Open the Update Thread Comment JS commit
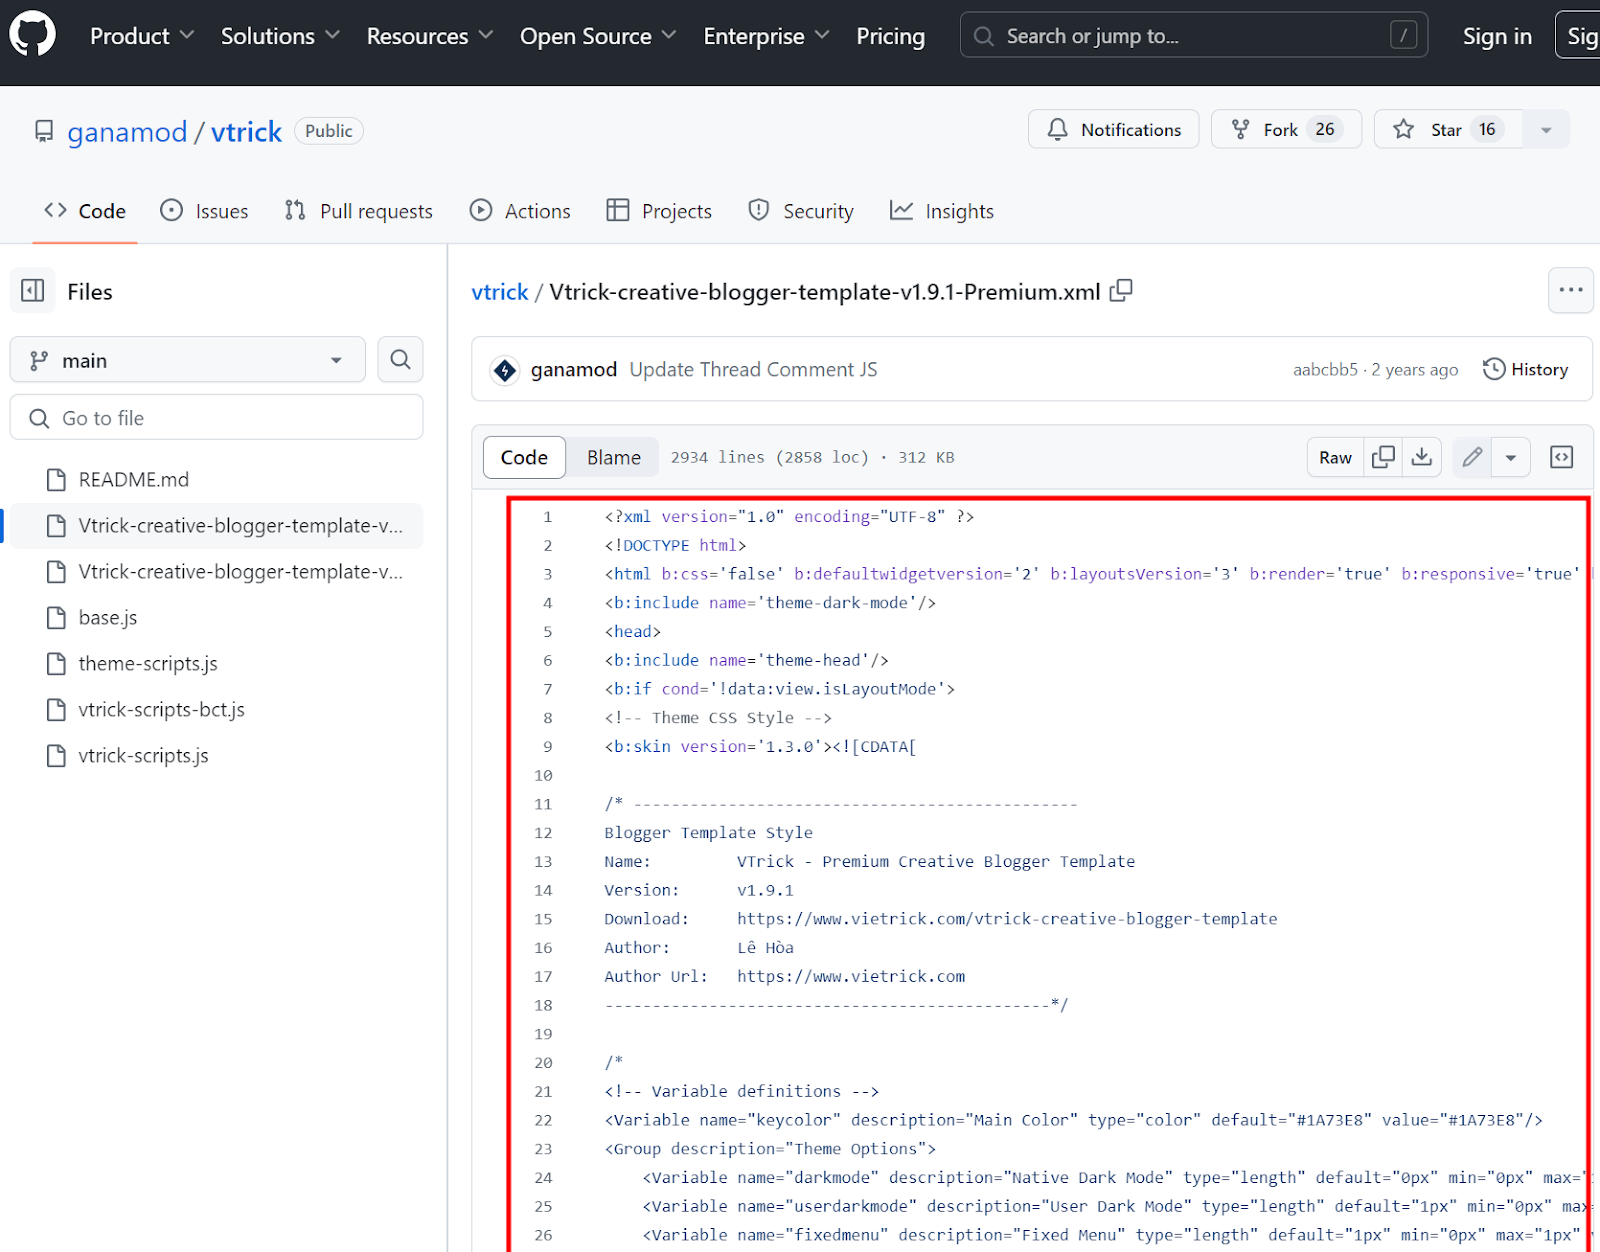 coord(753,370)
